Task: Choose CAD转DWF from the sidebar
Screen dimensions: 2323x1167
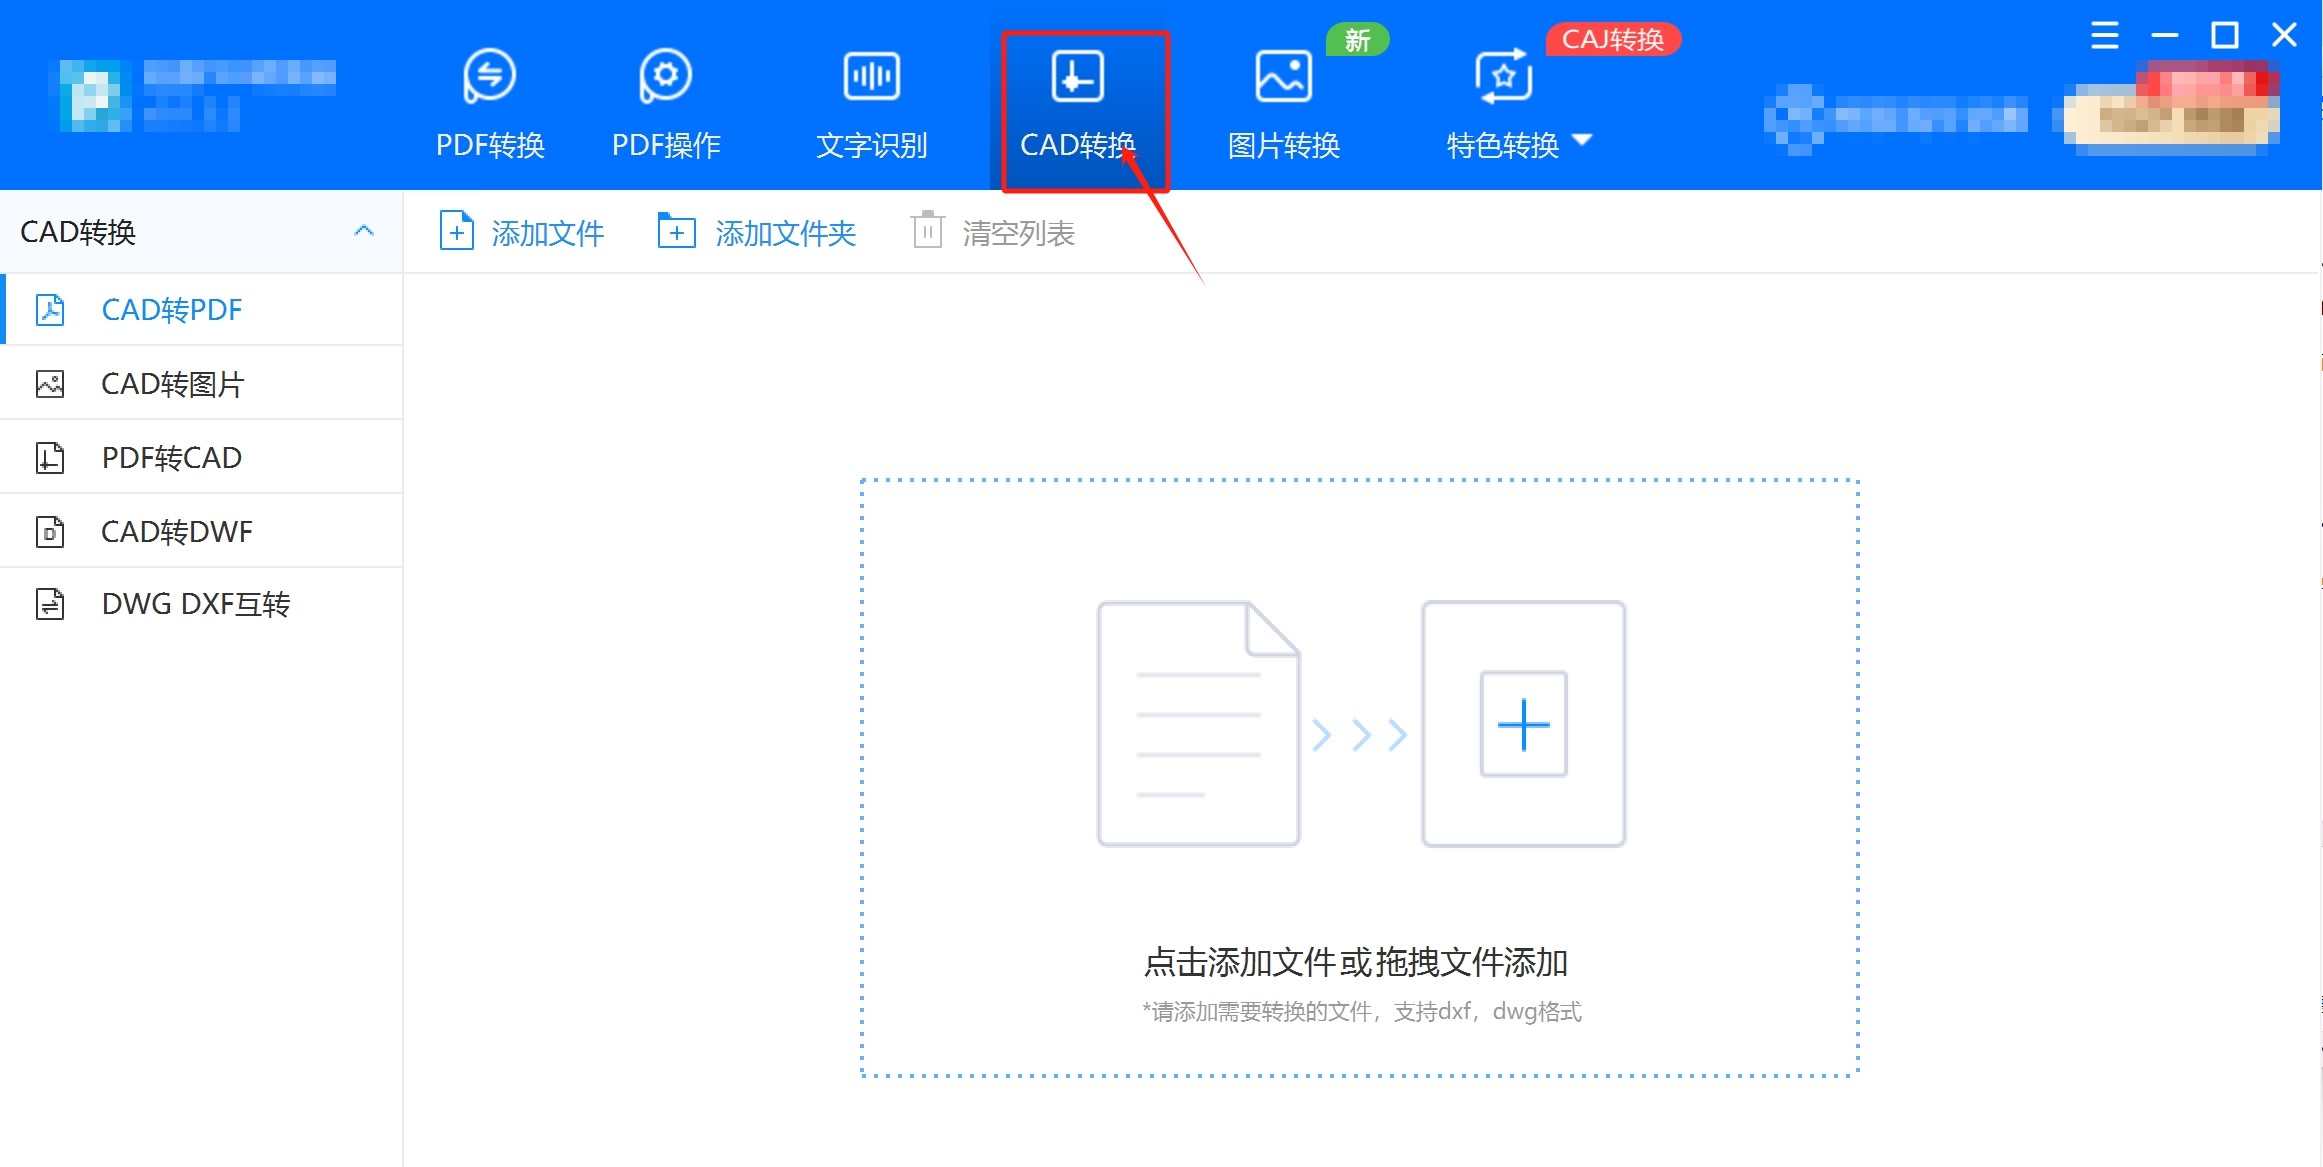Action: [177, 532]
